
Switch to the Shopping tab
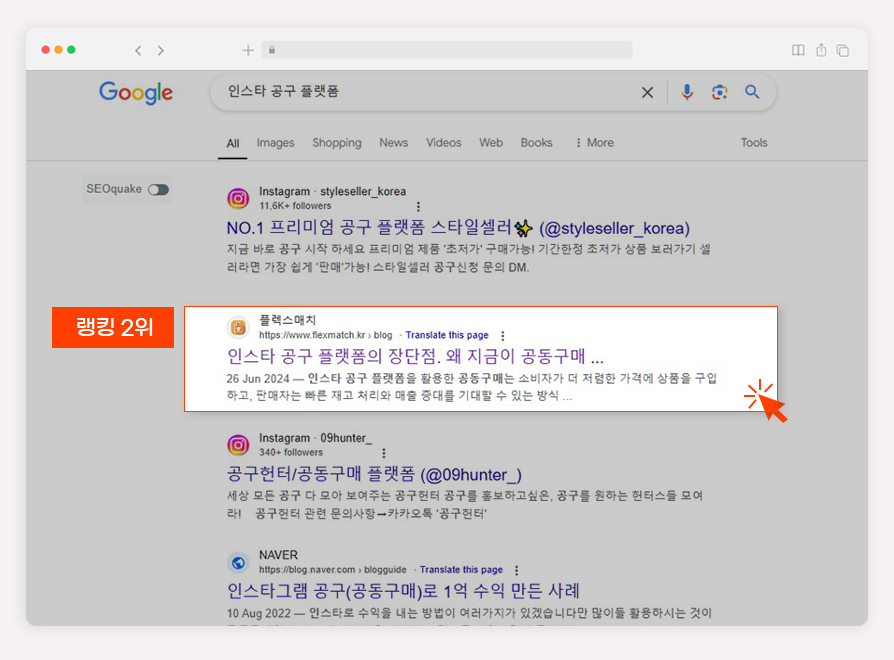pyautogui.click(x=336, y=142)
